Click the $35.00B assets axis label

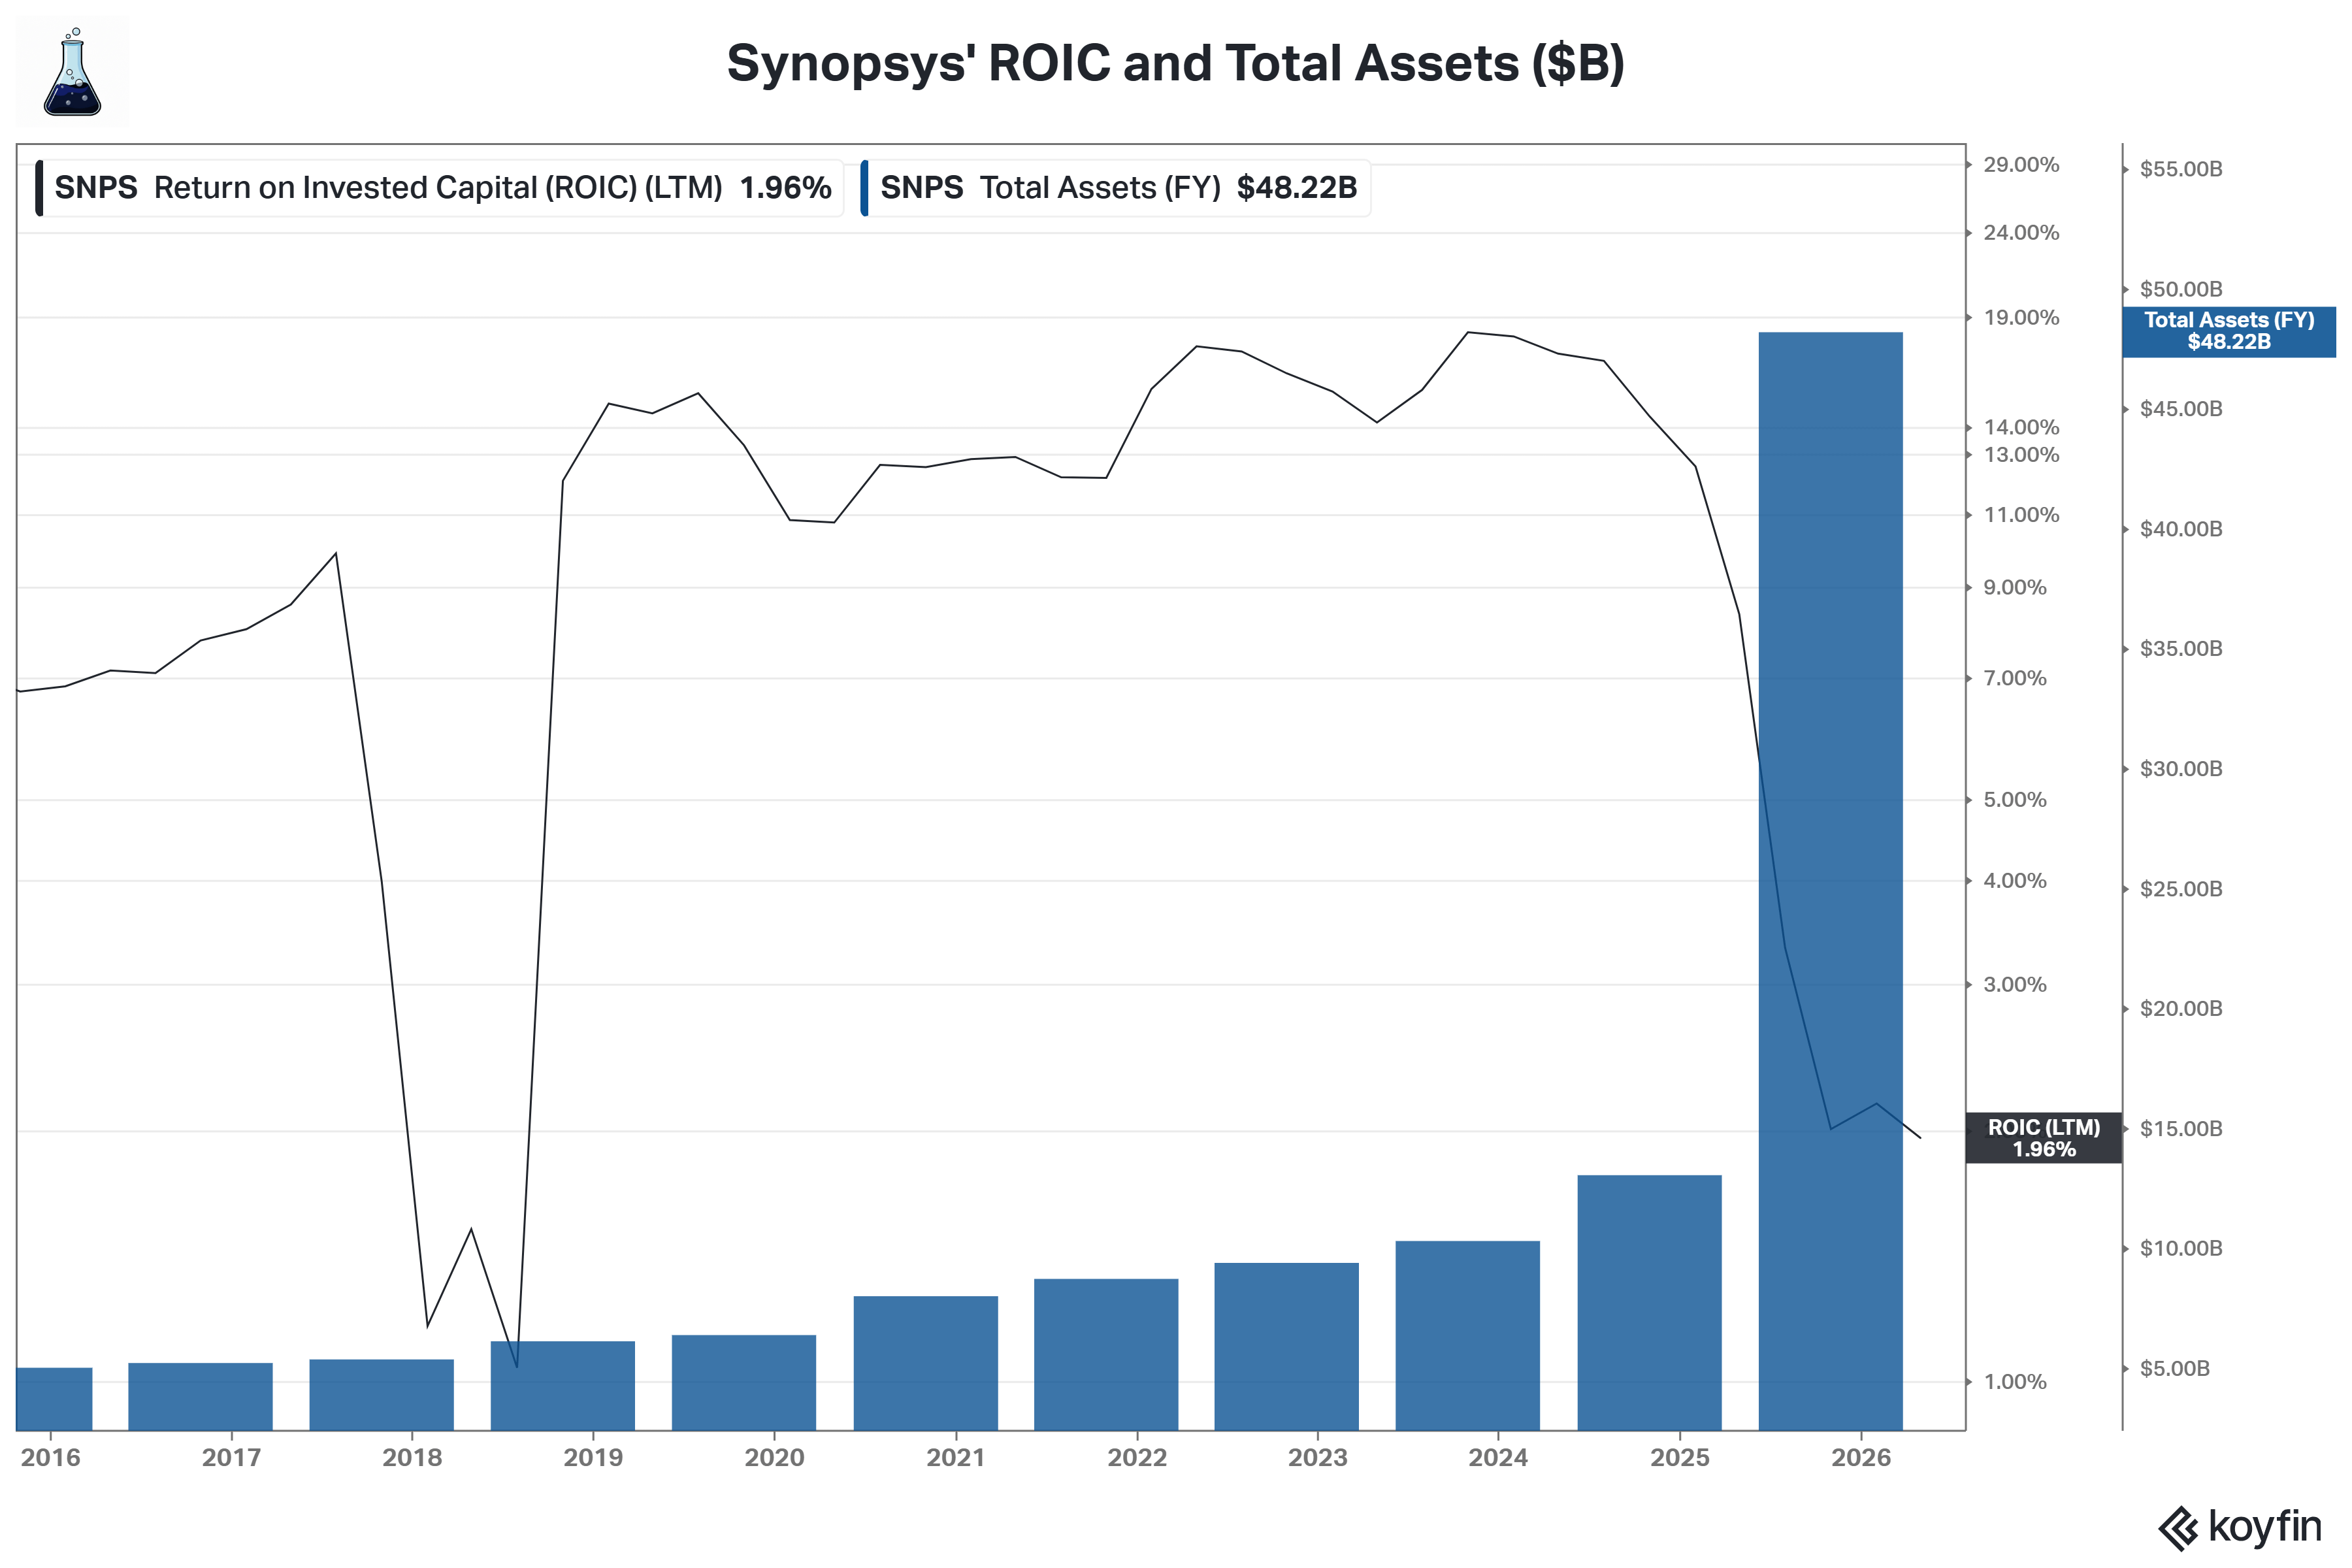click(x=2181, y=649)
